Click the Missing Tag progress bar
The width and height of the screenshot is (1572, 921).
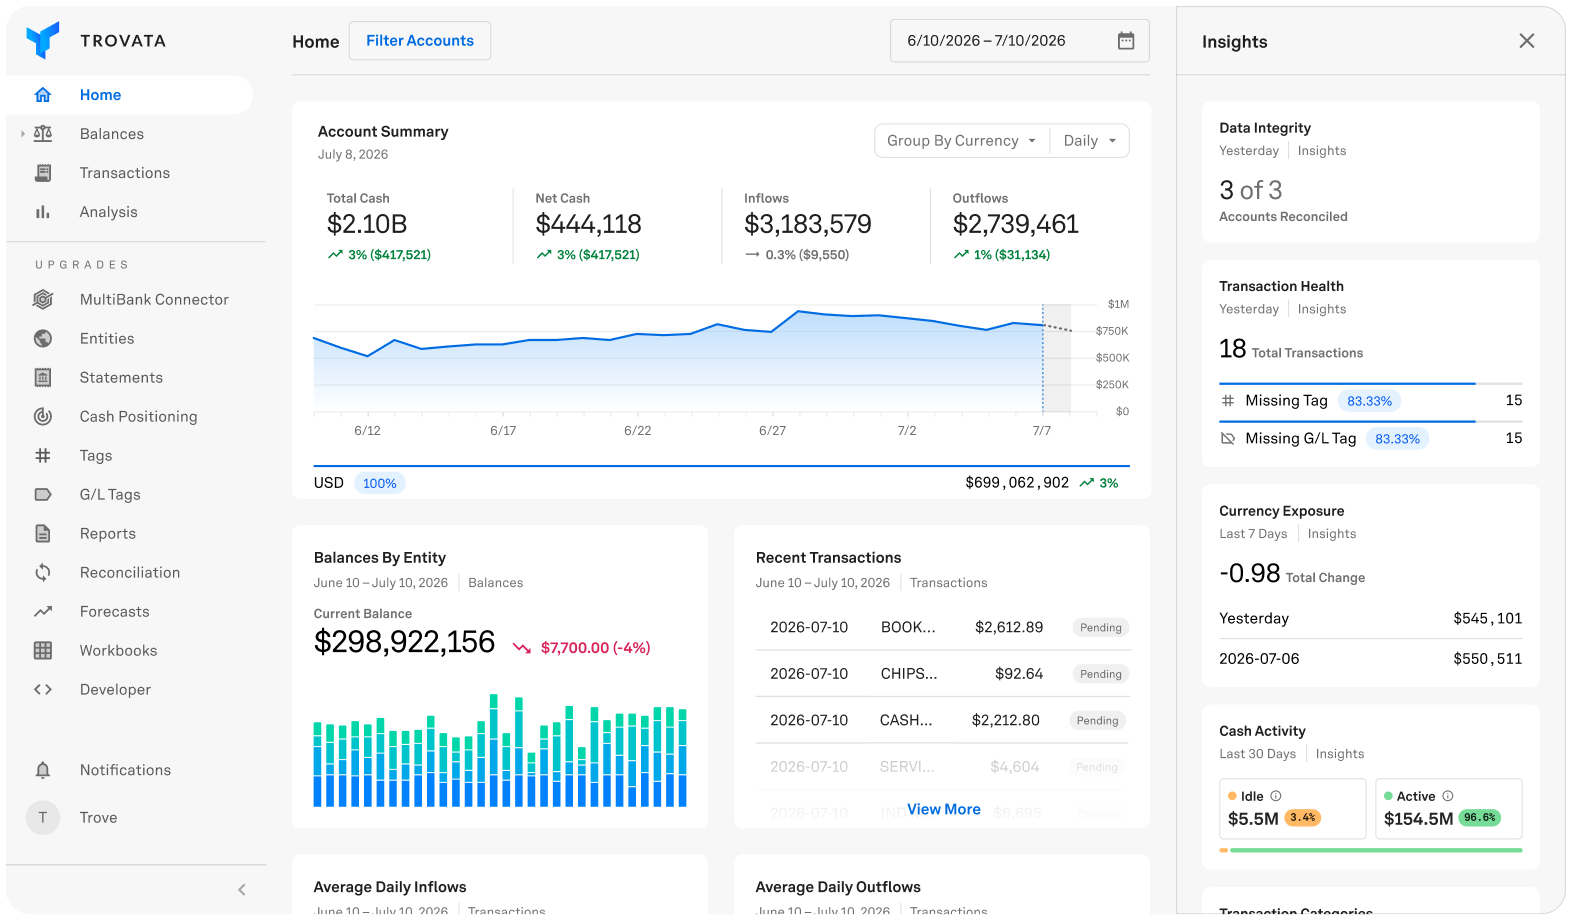point(1371,383)
